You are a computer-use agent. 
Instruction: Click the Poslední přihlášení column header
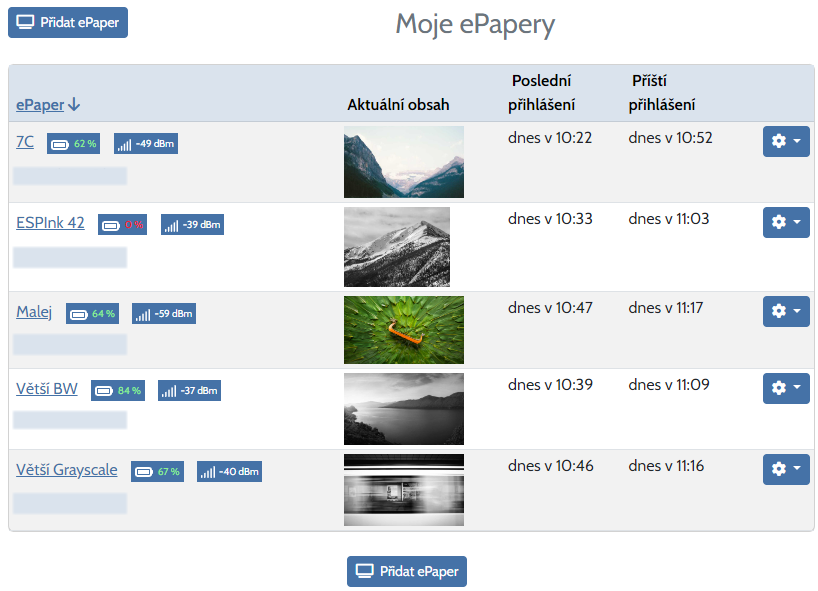point(542,93)
